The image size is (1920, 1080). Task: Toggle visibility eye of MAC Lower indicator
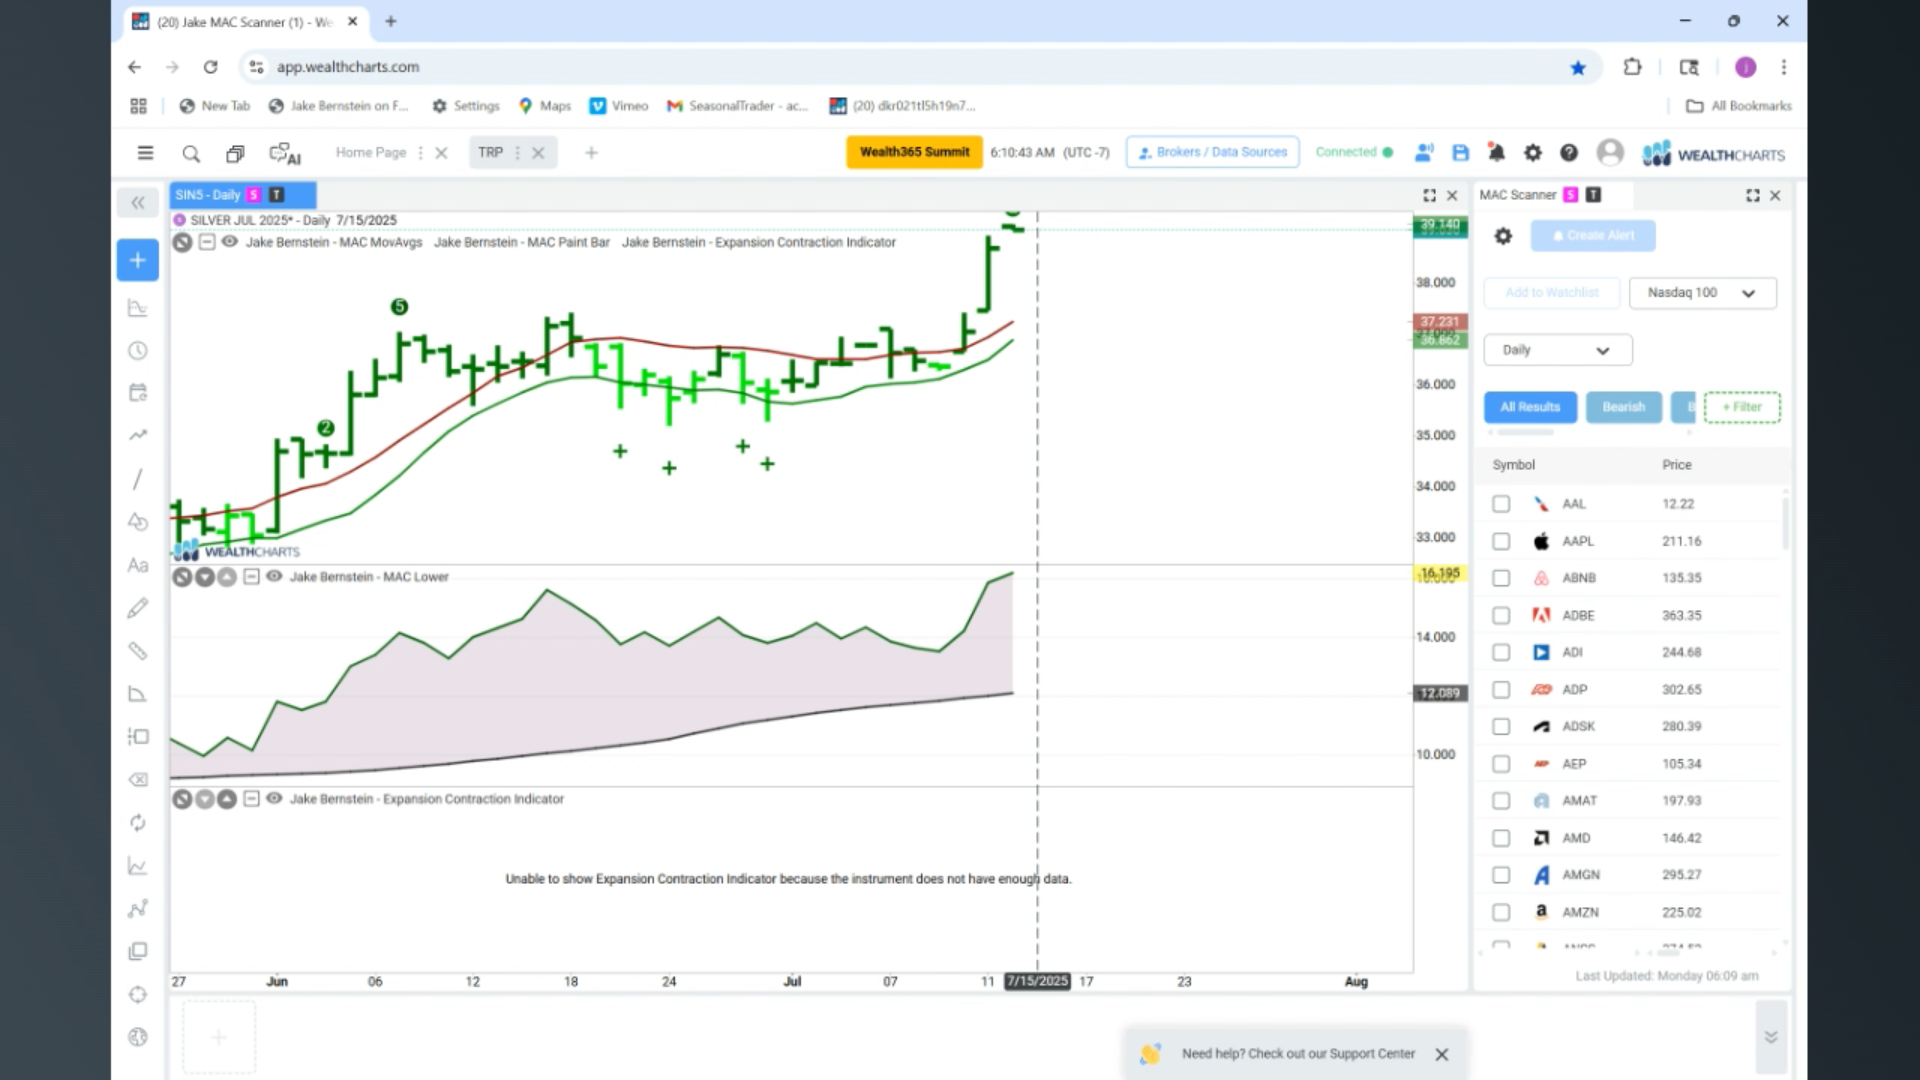pos(274,577)
